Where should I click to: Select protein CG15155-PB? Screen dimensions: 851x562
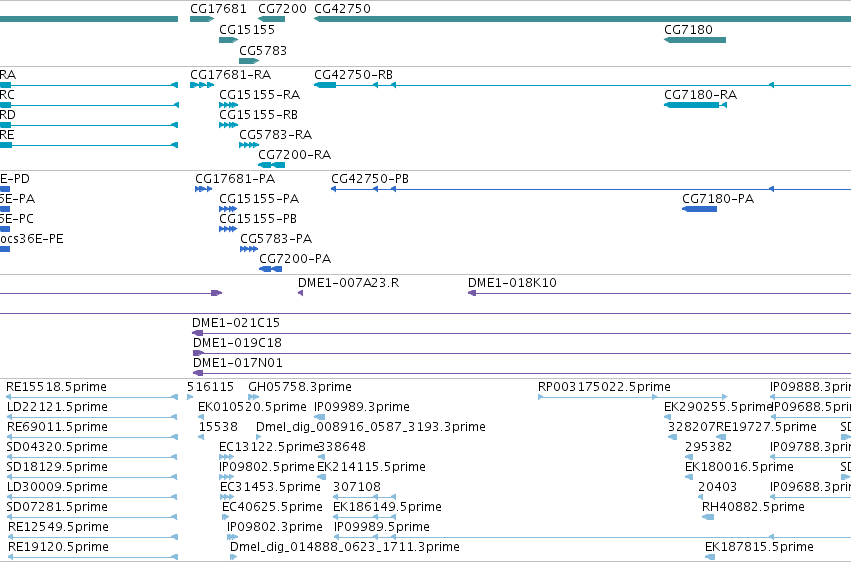tap(258, 219)
